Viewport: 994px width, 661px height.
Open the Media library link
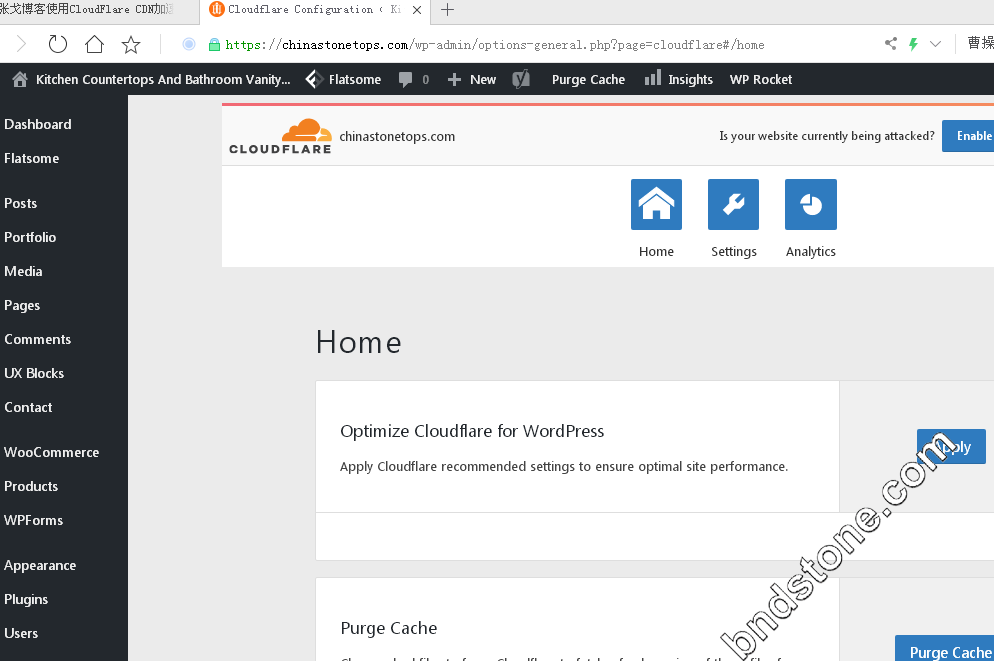point(23,271)
